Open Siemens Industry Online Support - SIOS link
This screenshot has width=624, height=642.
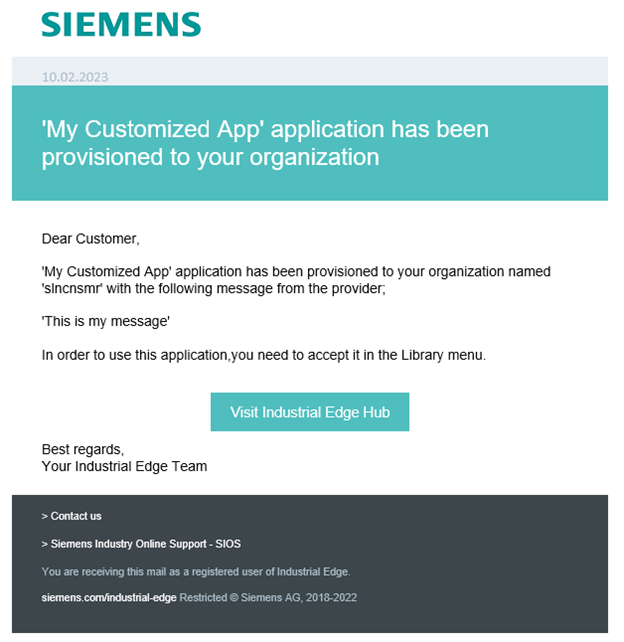(x=145, y=544)
